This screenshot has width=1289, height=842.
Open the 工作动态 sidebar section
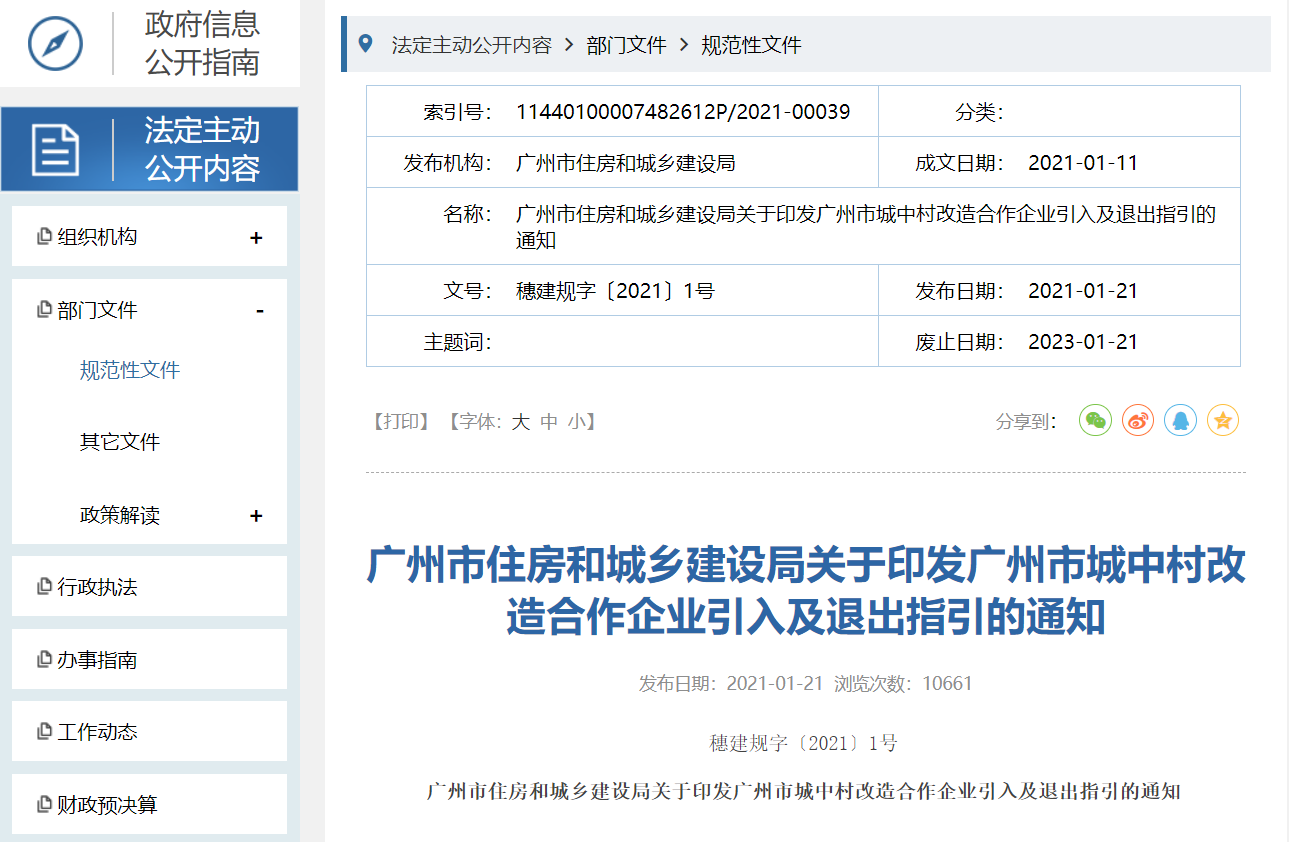[x=97, y=732]
